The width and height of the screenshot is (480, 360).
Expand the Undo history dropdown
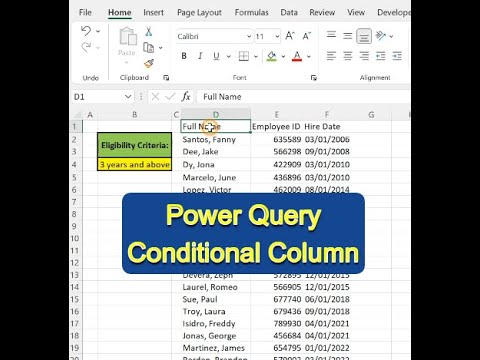98,31
